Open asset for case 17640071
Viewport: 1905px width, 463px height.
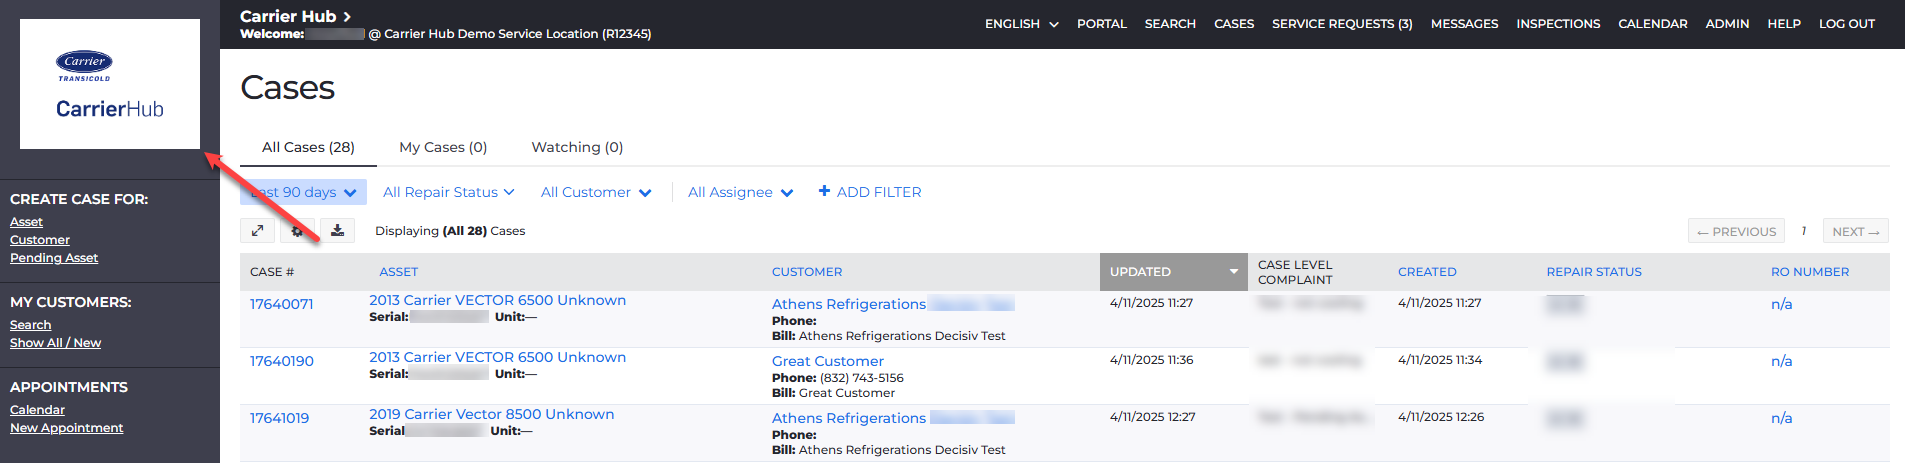click(x=497, y=300)
